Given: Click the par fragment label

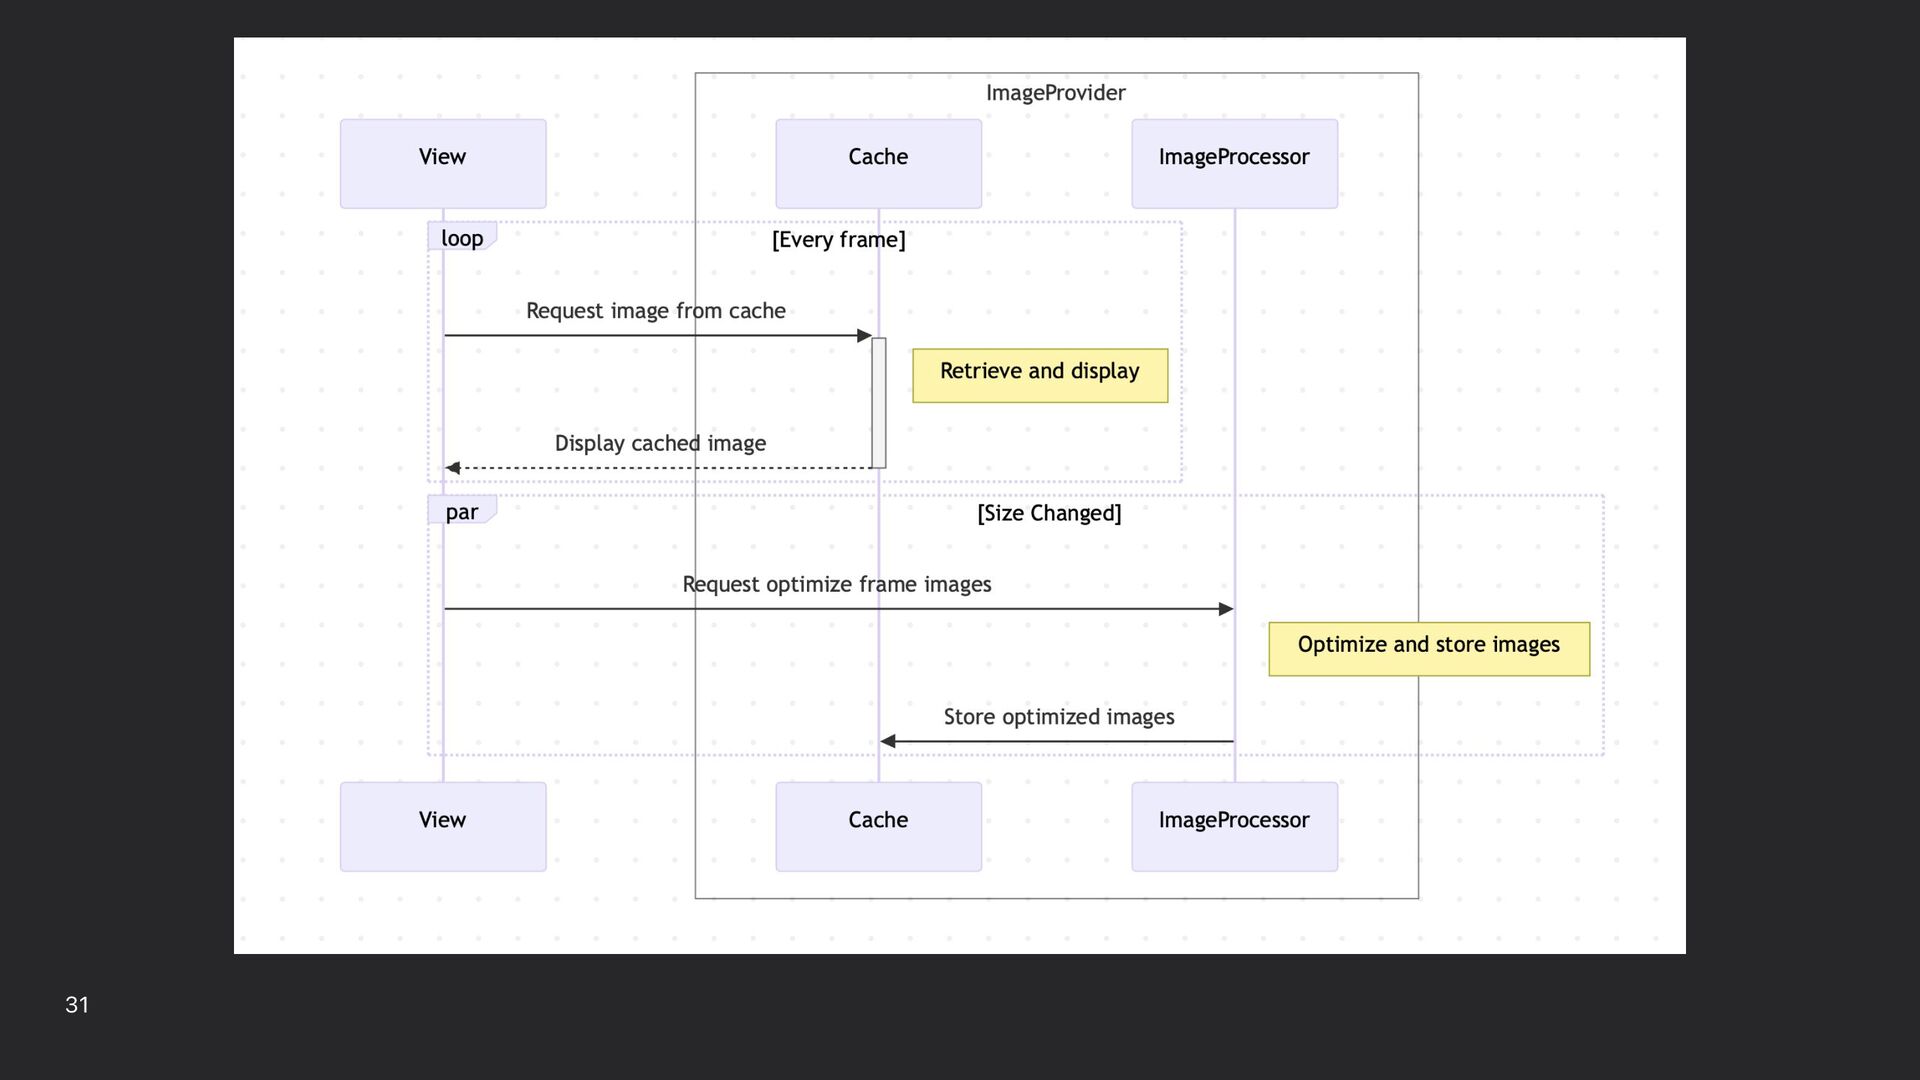Looking at the screenshot, I should [462, 511].
